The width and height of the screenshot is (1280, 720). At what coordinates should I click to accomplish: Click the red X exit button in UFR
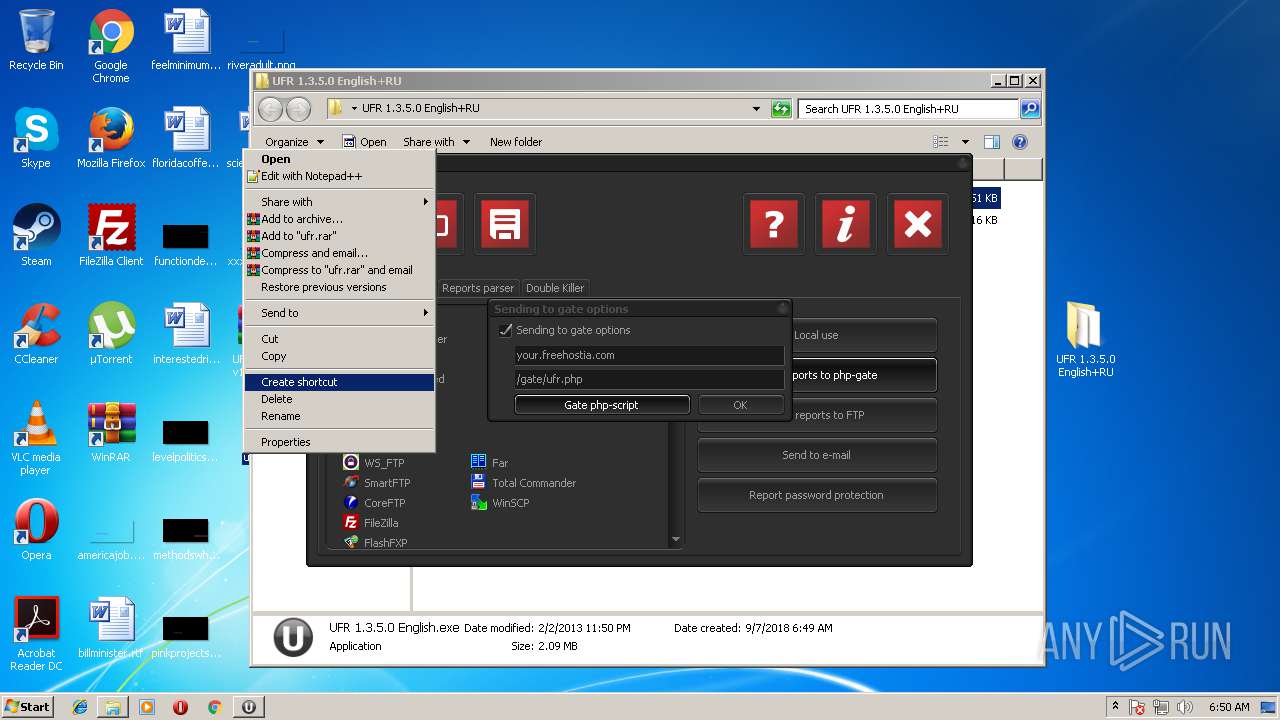917,224
